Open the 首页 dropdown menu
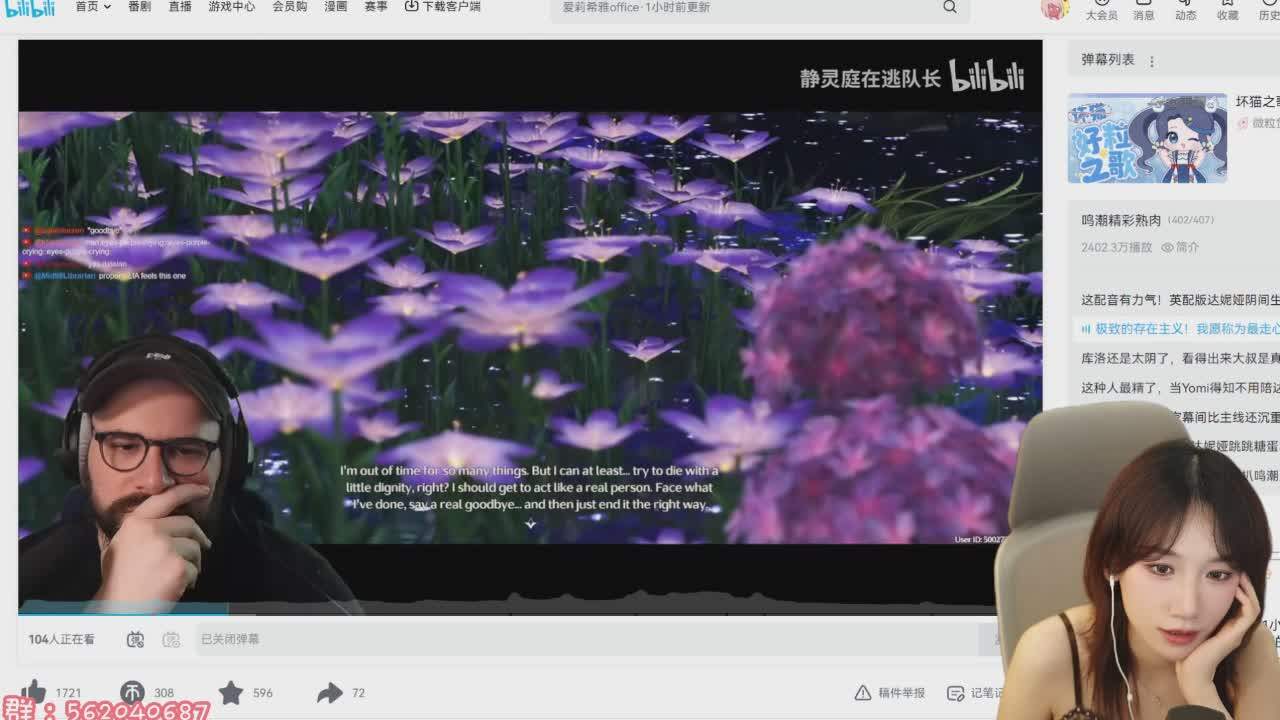1280x720 pixels. coord(93,6)
